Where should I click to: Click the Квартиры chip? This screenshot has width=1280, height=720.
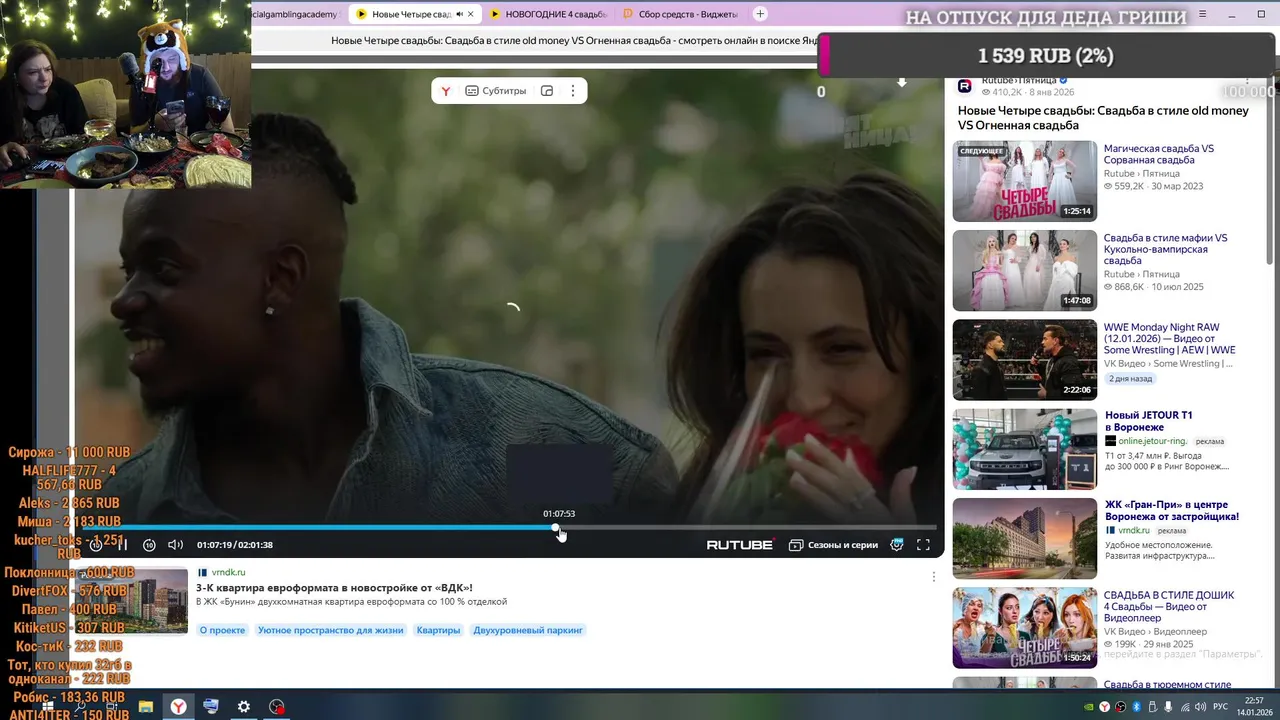(438, 630)
